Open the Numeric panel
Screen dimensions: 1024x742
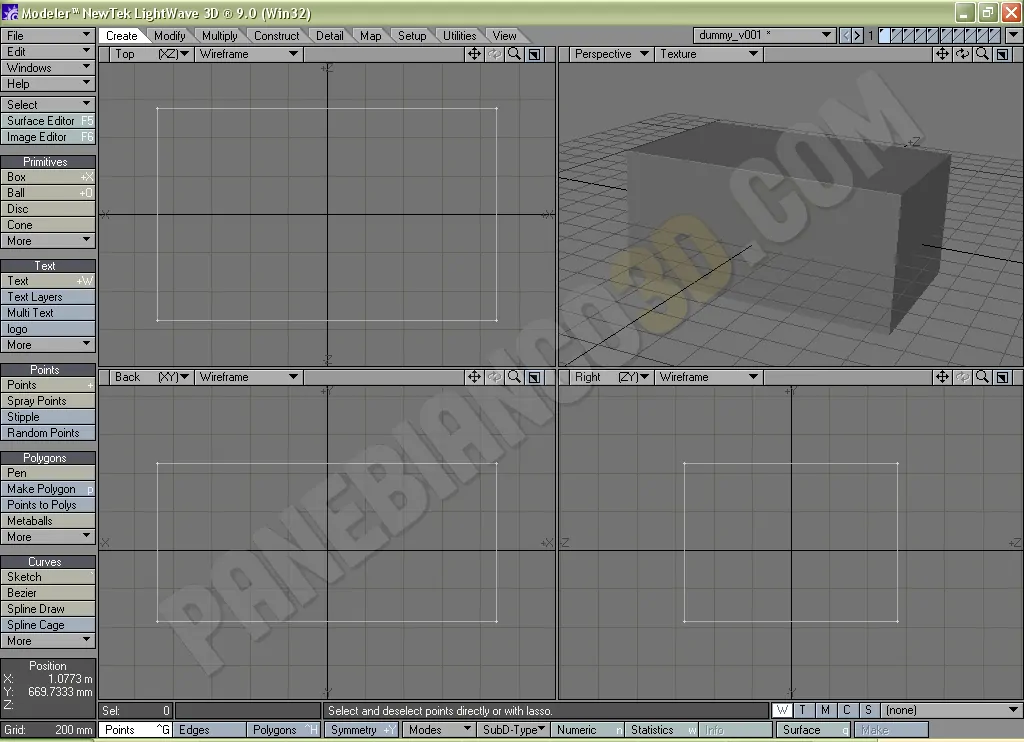click(x=587, y=730)
